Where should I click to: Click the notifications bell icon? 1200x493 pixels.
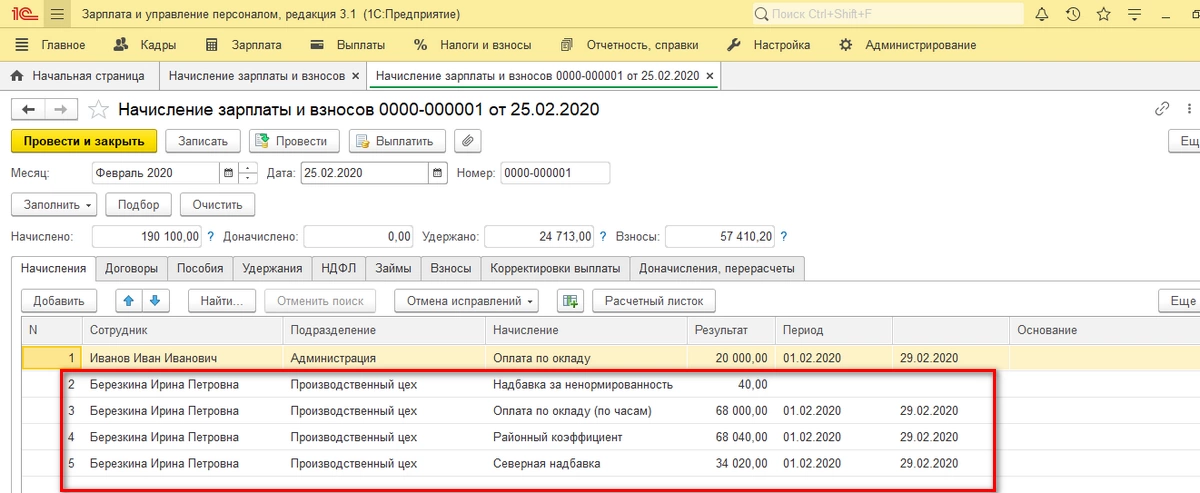pyautogui.click(x=1041, y=15)
